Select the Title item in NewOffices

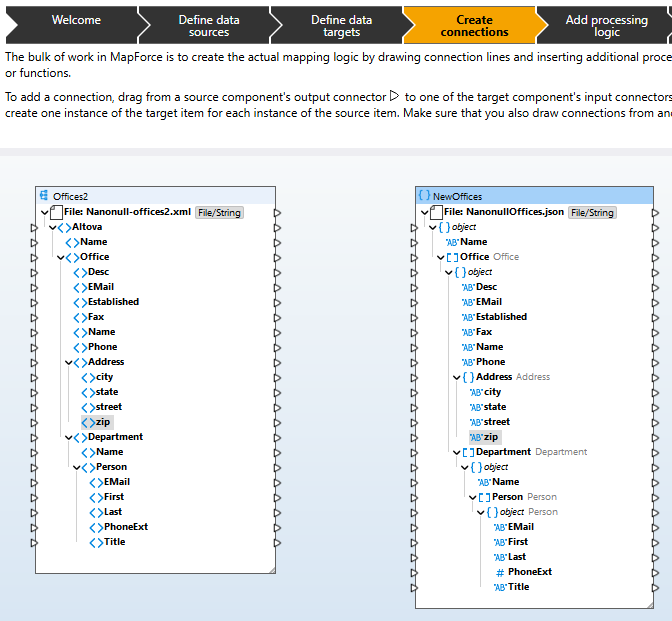[x=518, y=587]
